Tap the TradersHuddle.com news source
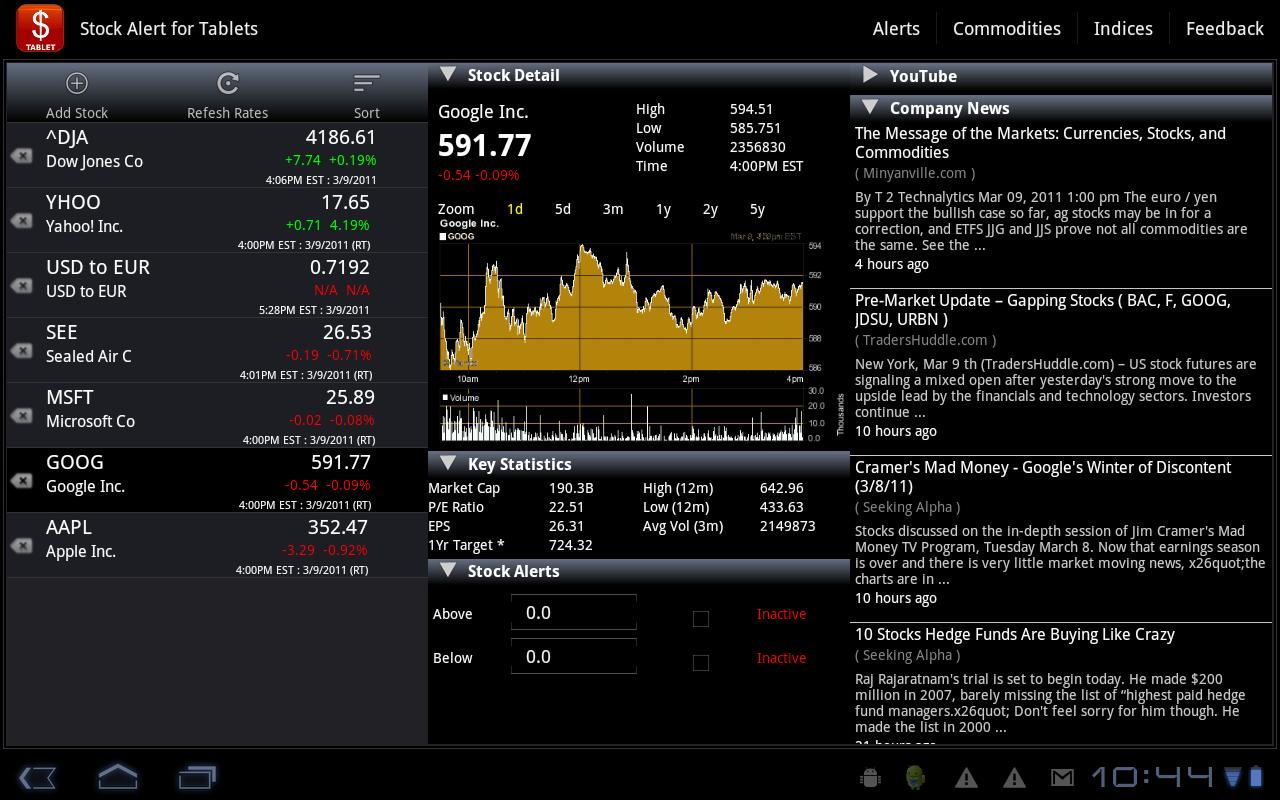Screen dimensions: 1280x800 (x=925, y=340)
